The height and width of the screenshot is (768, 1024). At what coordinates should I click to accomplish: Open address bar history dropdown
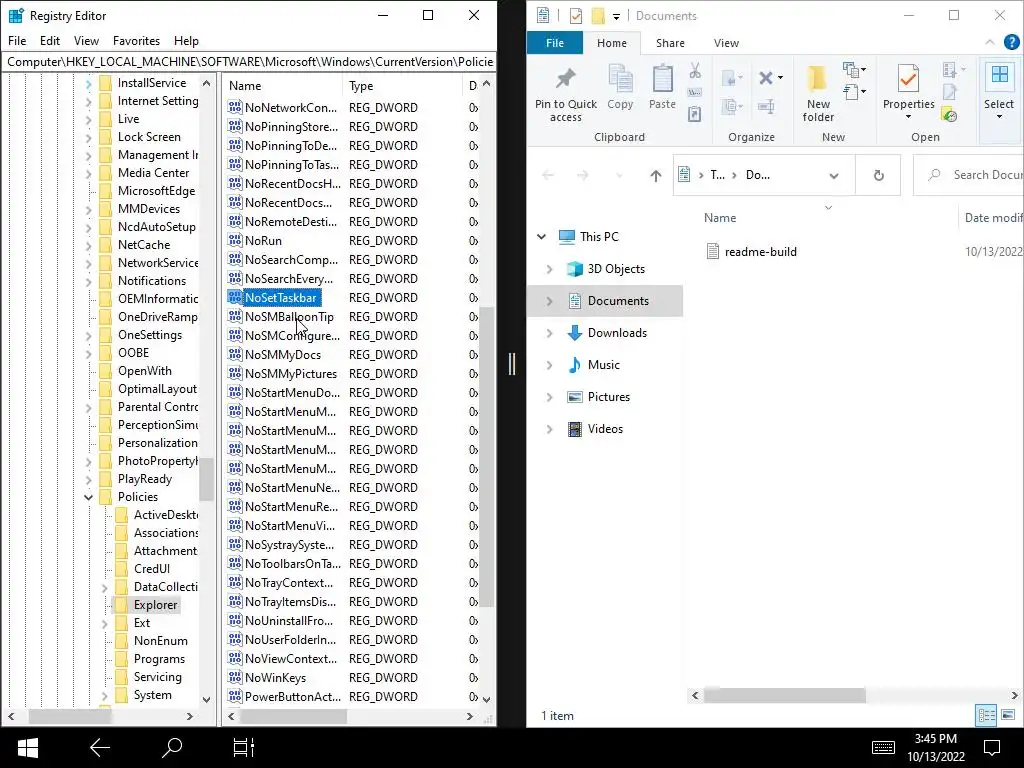(834, 175)
